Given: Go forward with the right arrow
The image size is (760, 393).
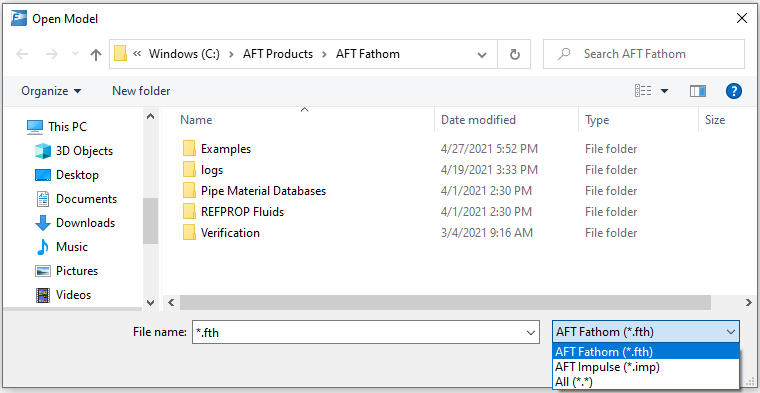Looking at the screenshot, I should pos(51,54).
